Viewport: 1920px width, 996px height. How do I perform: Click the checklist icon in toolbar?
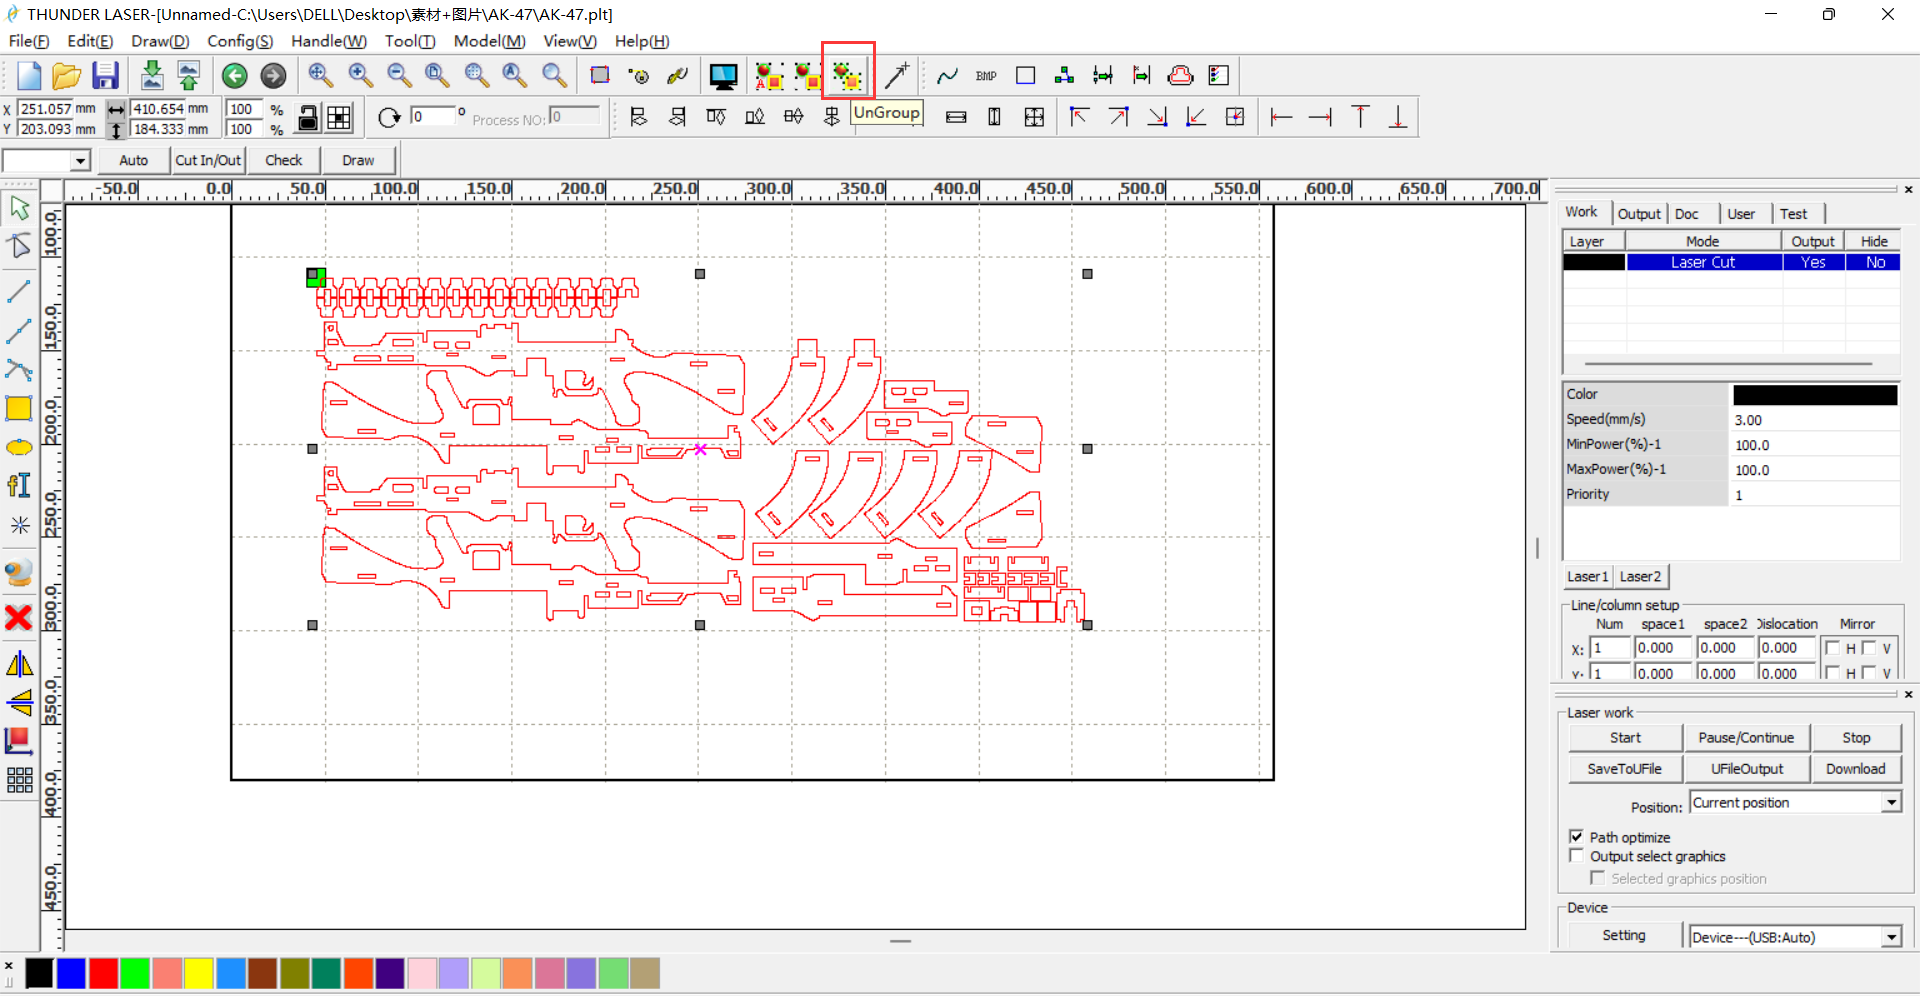pyautogui.click(x=1219, y=76)
